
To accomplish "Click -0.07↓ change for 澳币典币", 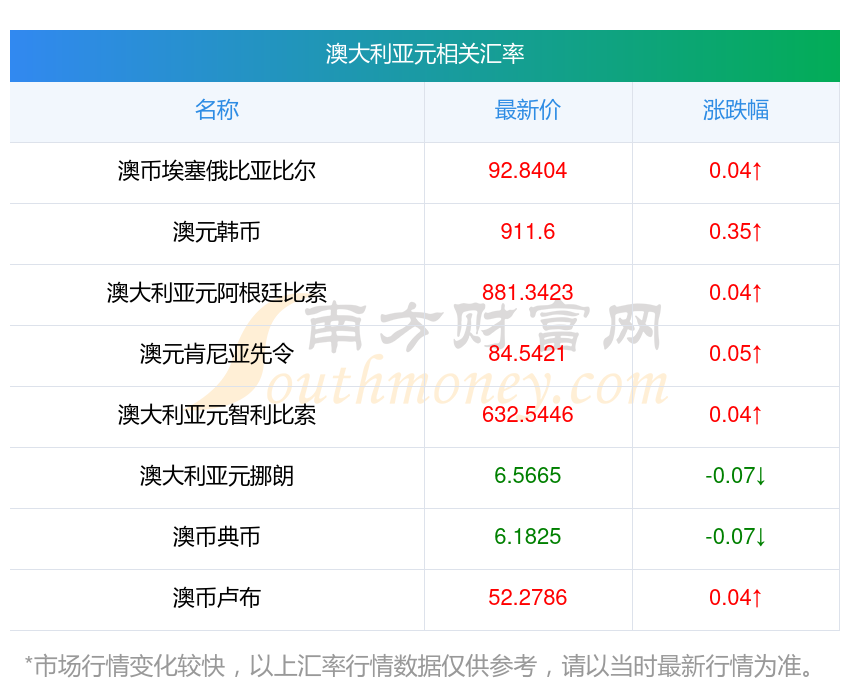I will (736, 537).
